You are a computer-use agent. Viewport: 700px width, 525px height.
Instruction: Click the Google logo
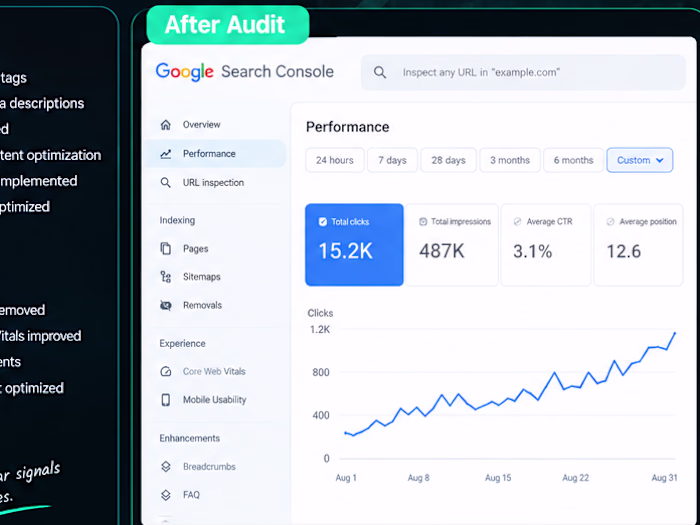tap(184, 72)
